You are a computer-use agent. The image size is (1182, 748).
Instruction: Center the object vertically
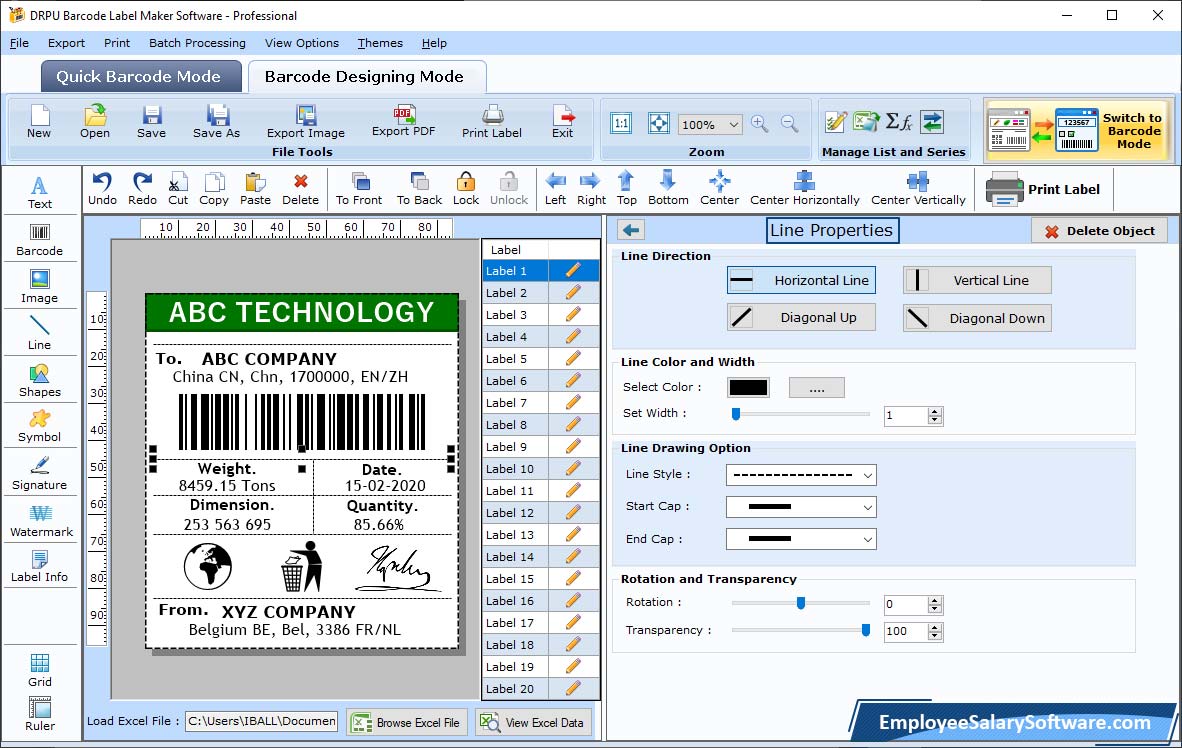(918, 189)
